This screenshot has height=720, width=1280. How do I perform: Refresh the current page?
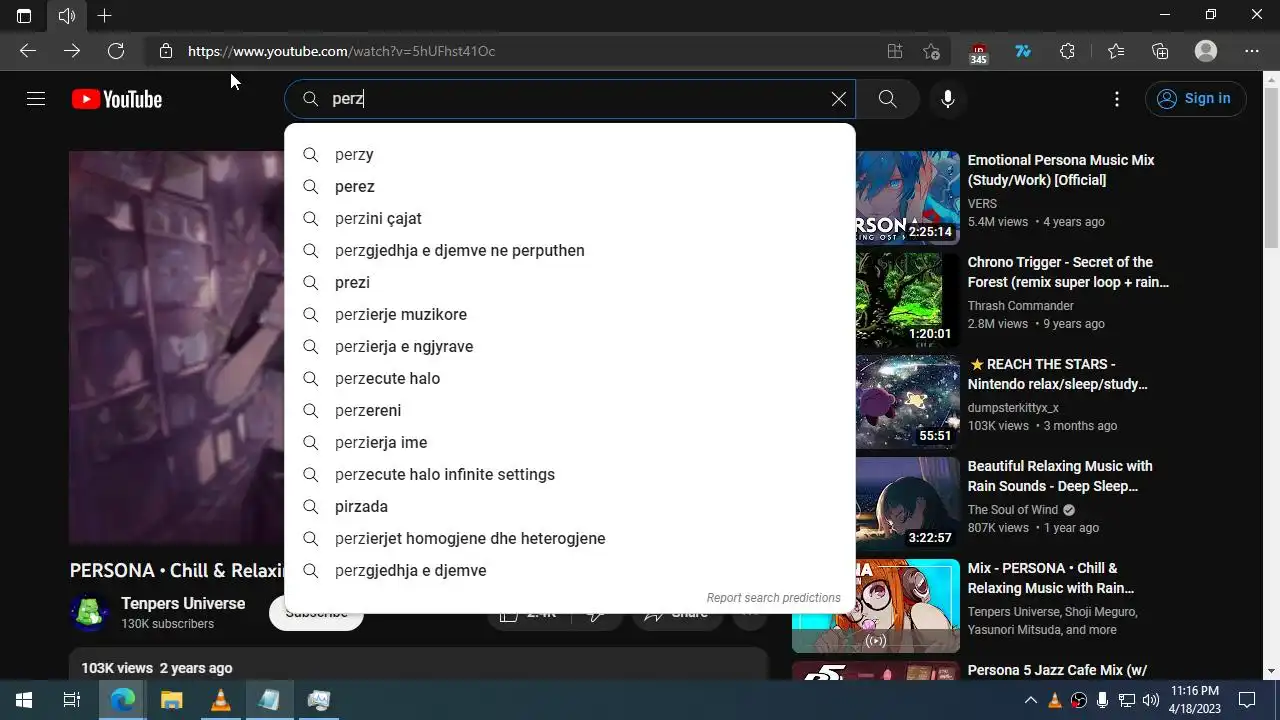[x=116, y=51]
